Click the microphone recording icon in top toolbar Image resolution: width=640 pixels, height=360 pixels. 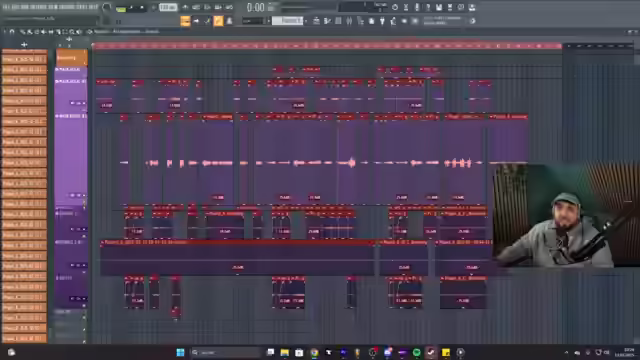click(x=417, y=7)
